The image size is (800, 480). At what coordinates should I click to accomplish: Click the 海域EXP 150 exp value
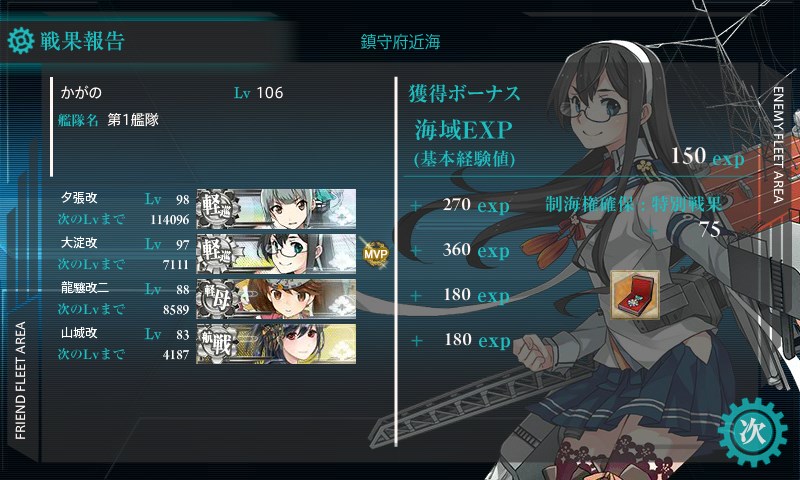[x=707, y=156]
